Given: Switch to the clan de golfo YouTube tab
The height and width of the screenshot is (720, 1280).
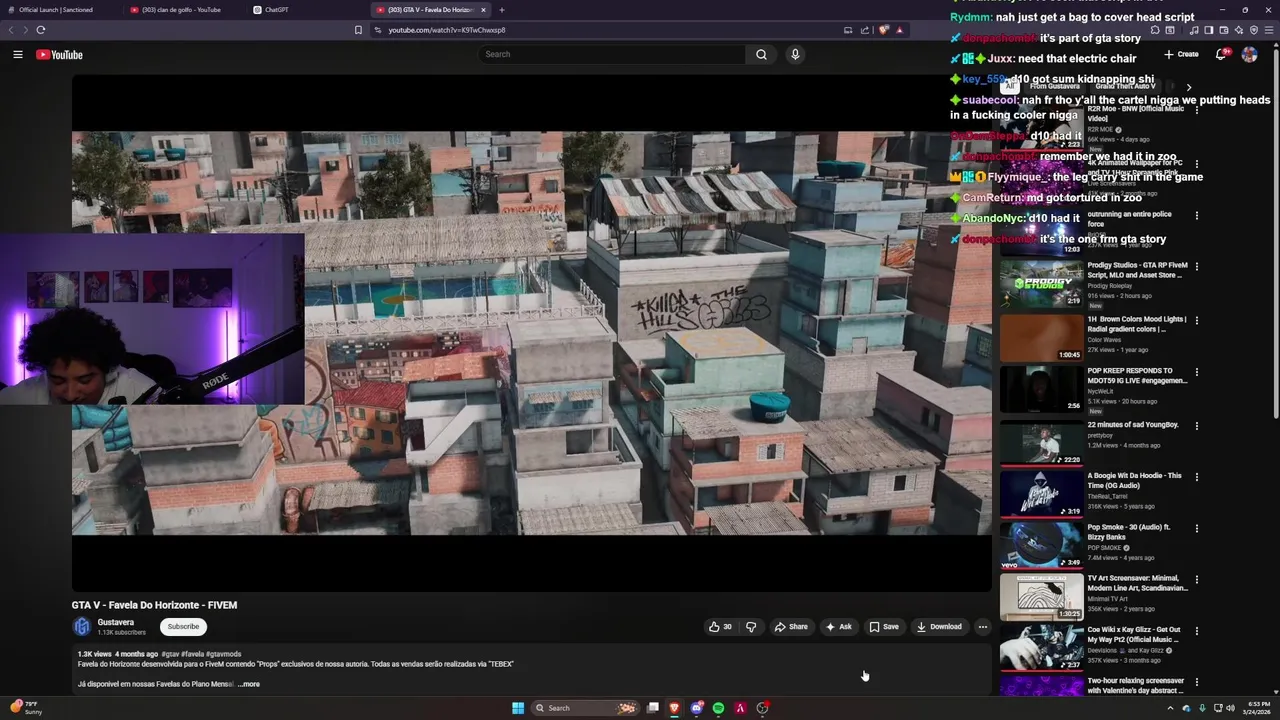Looking at the screenshot, I should pos(181,10).
